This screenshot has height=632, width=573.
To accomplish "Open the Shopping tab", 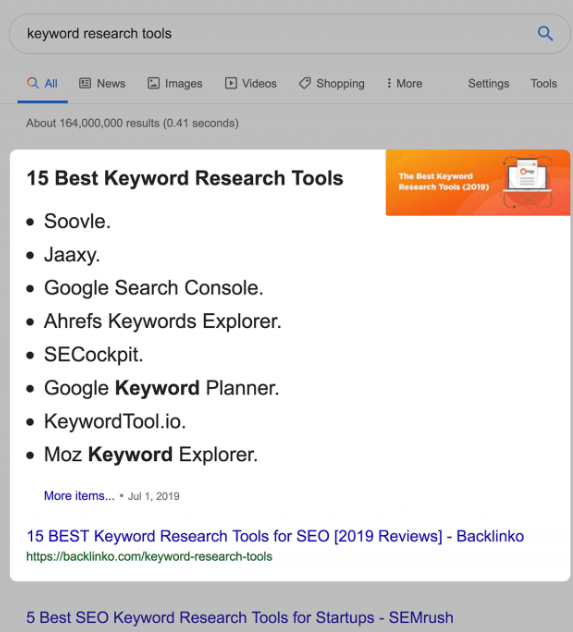I will coord(332,83).
